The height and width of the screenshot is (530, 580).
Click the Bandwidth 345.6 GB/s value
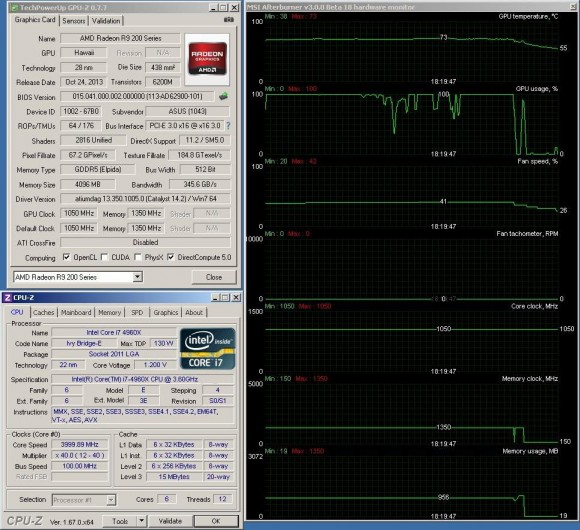point(200,184)
